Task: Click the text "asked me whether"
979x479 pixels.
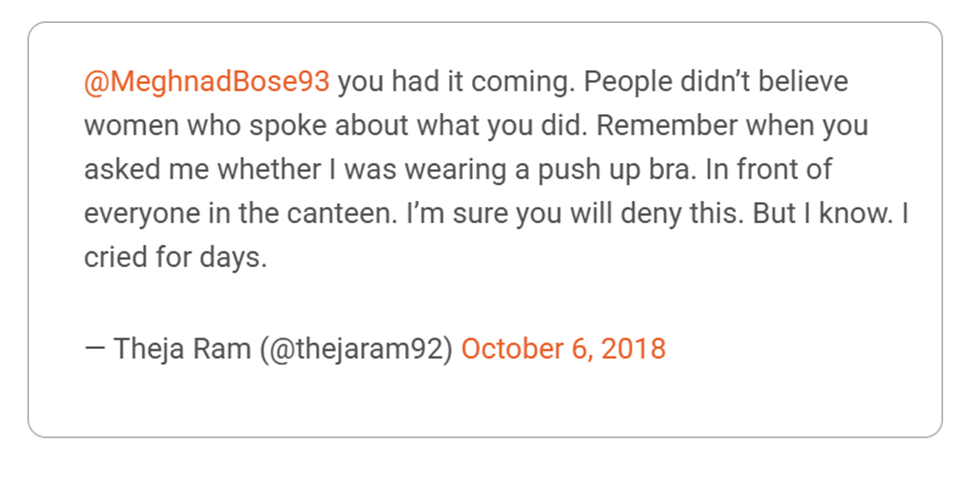Action: [172, 171]
